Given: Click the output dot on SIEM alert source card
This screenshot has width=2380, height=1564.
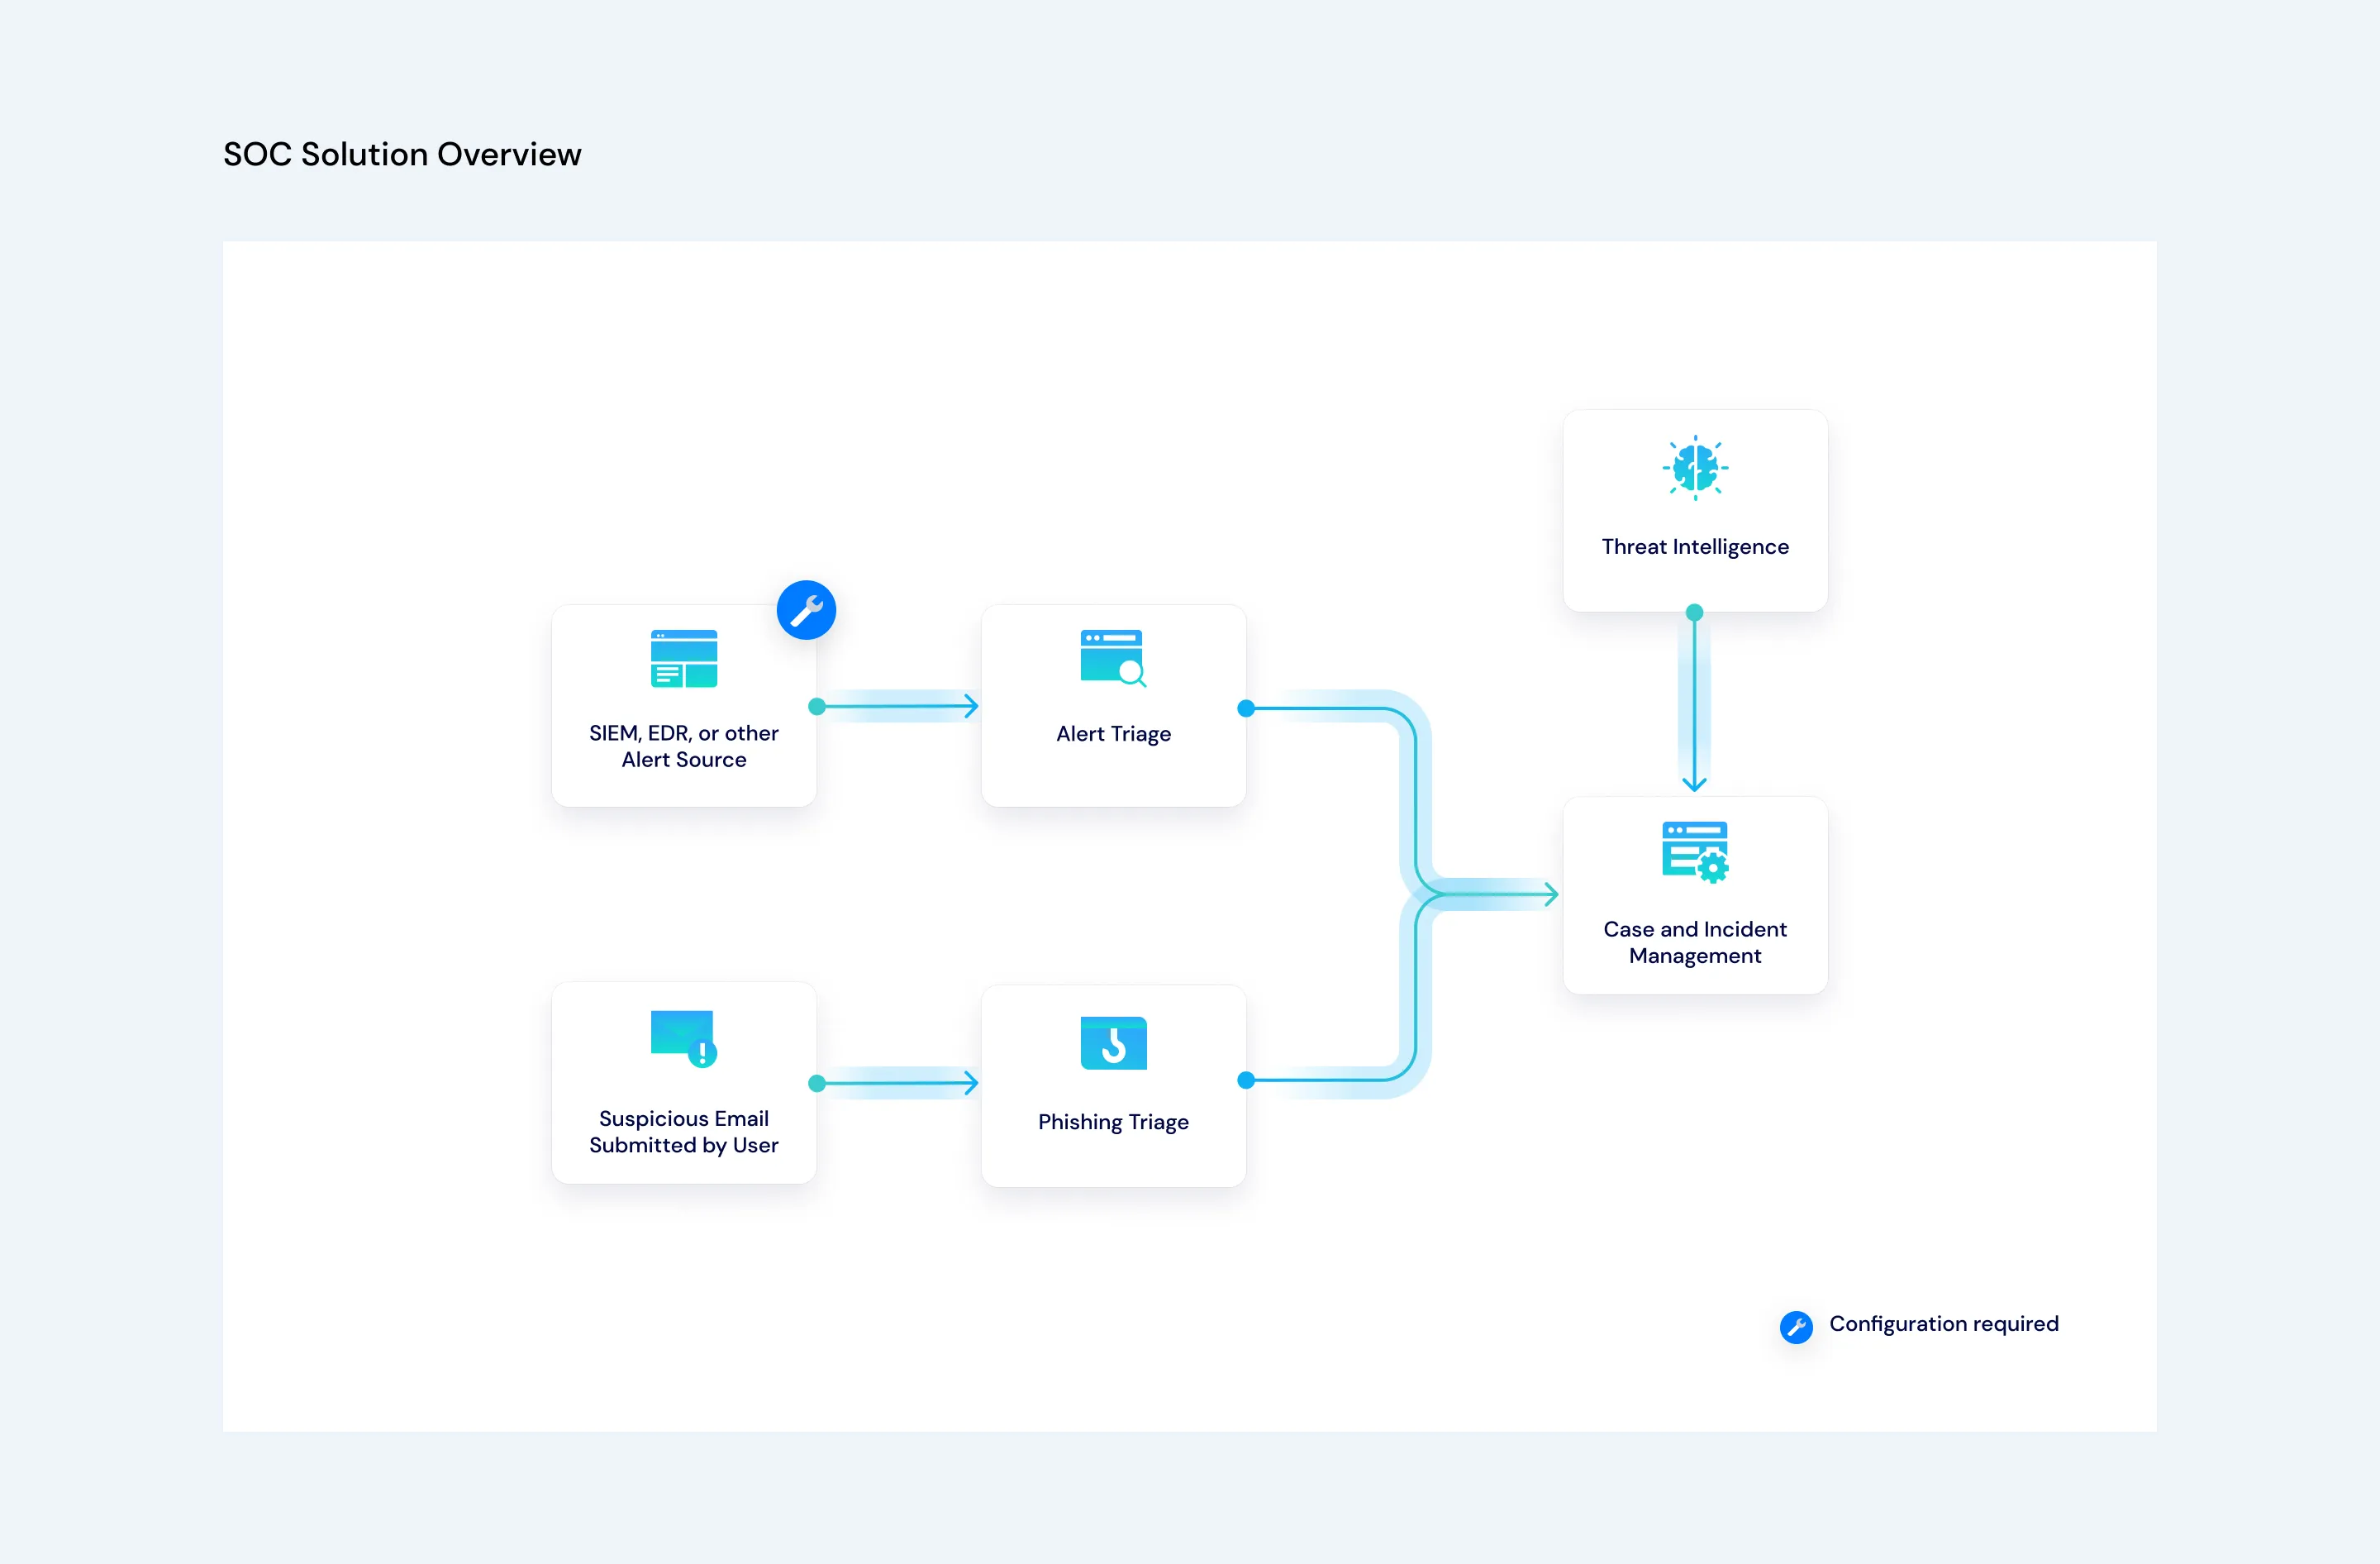Looking at the screenshot, I should 817,706.
